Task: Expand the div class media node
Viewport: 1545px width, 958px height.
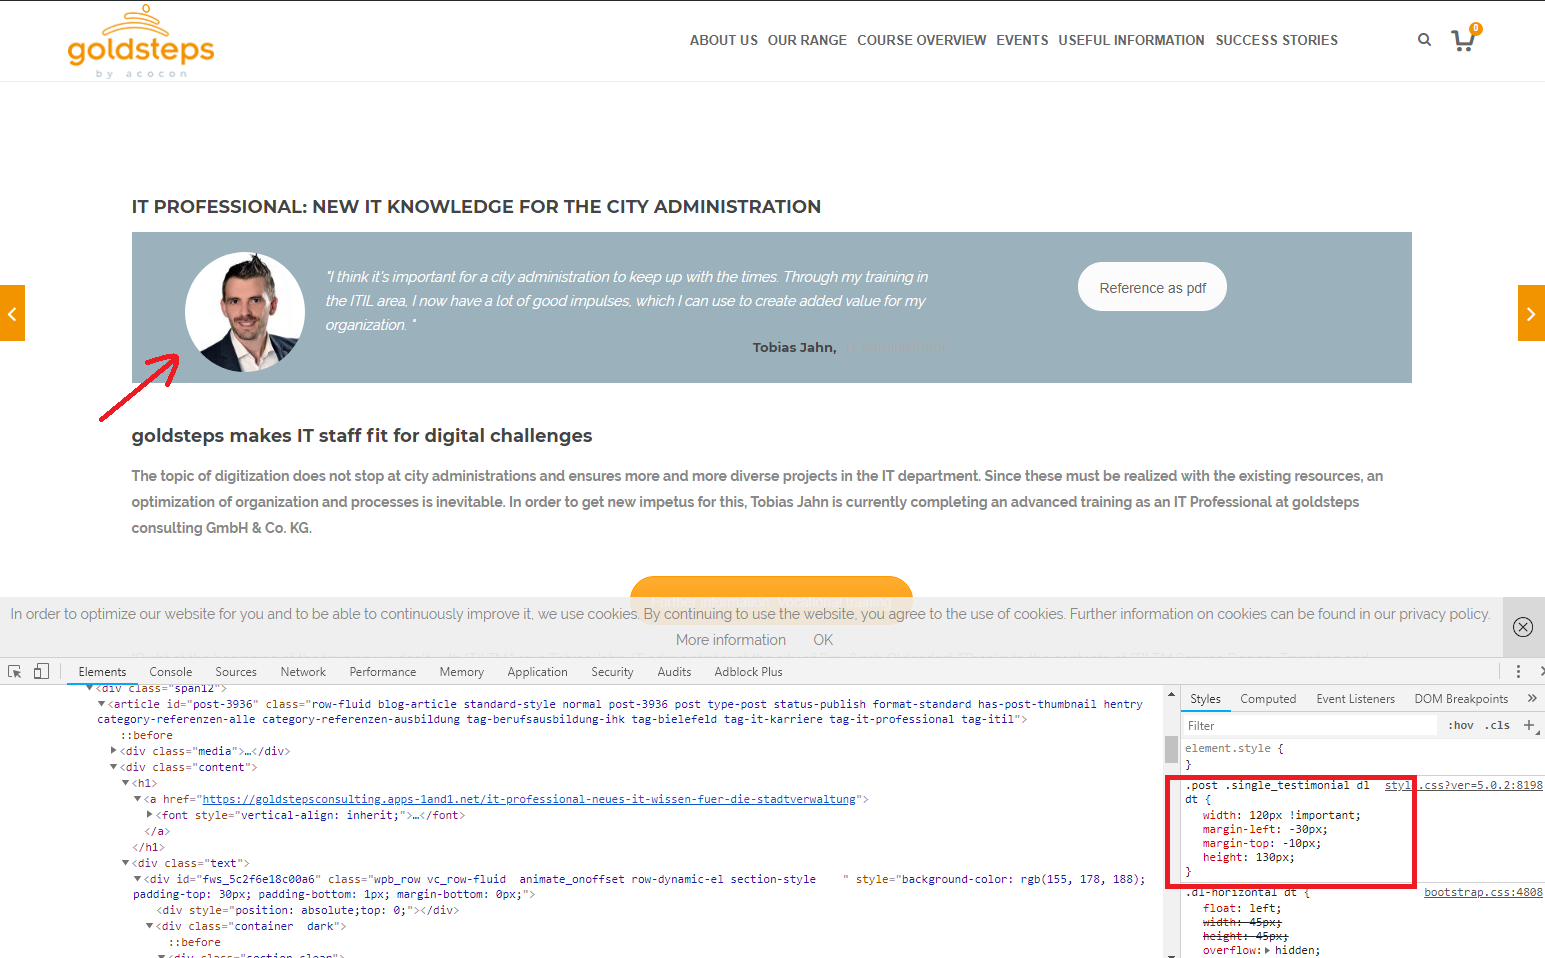Action: [x=113, y=751]
